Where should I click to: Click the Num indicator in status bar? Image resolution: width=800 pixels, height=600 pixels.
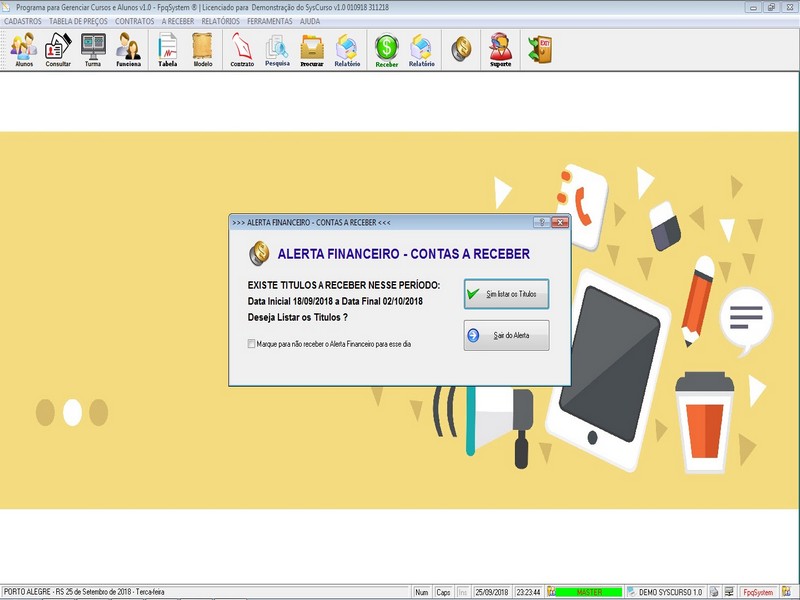point(421,592)
